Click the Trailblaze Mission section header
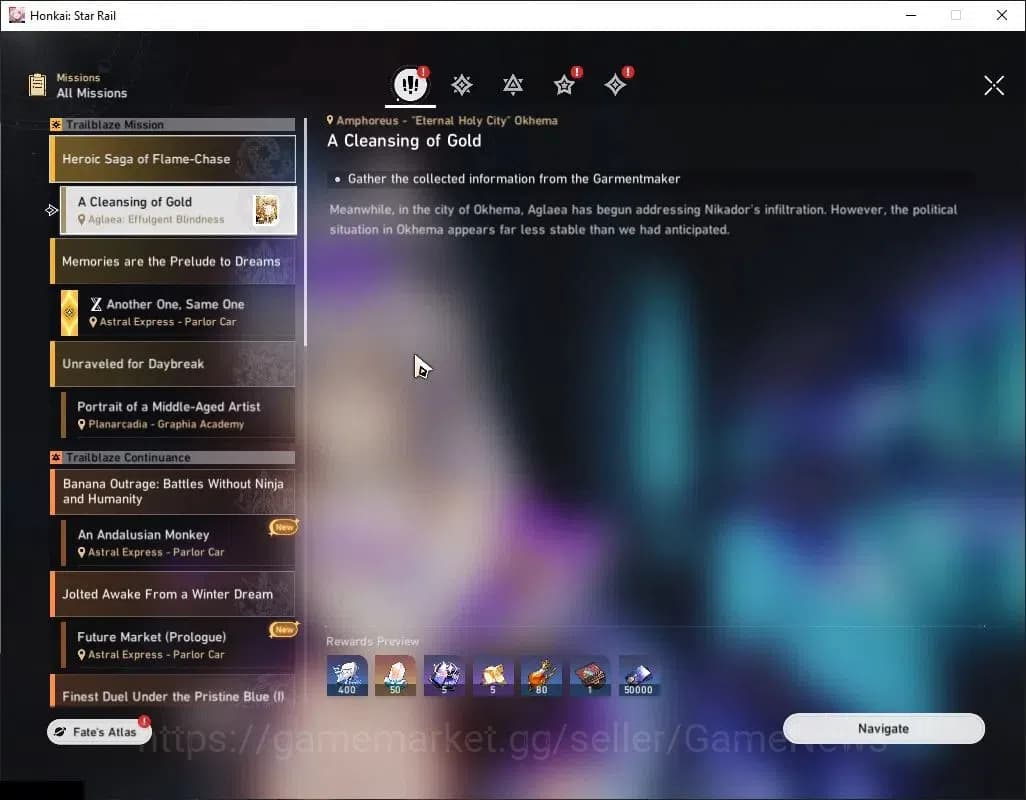Screen dimensions: 1026x800 173,124
